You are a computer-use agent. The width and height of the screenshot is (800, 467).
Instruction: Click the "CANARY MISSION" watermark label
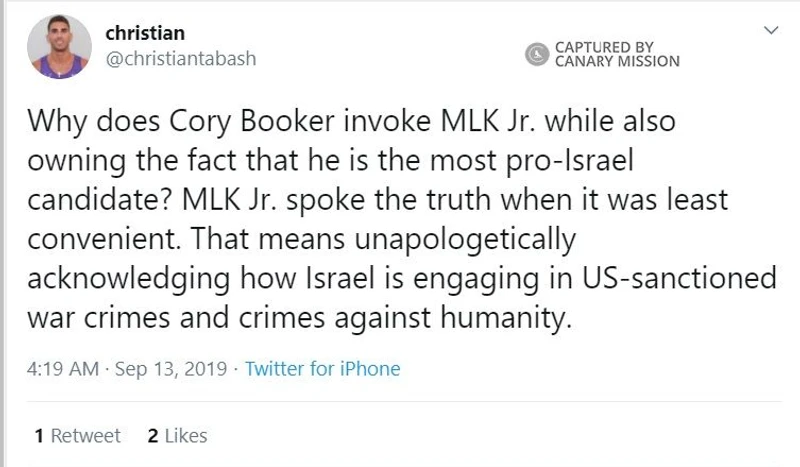click(617, 61)
